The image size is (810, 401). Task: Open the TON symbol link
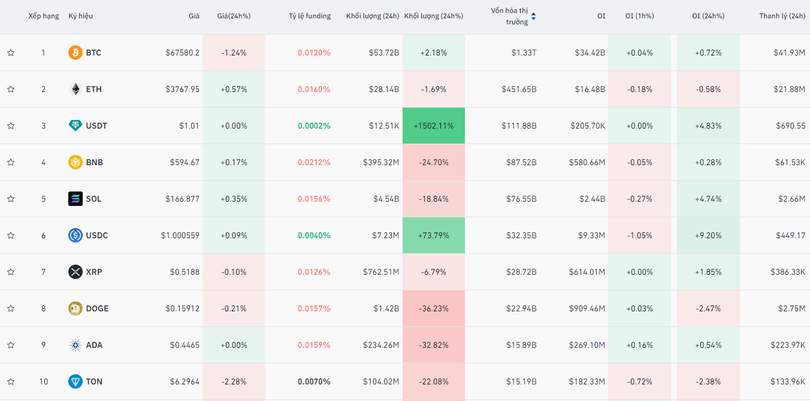(93, 382)
